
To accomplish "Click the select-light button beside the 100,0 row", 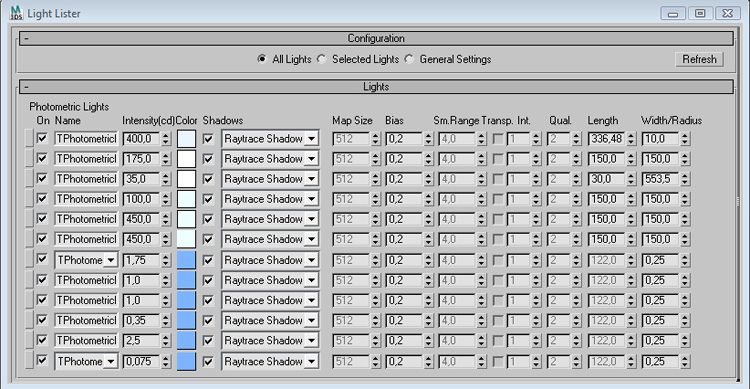I will pyautogui.click(x=29, y=199).
